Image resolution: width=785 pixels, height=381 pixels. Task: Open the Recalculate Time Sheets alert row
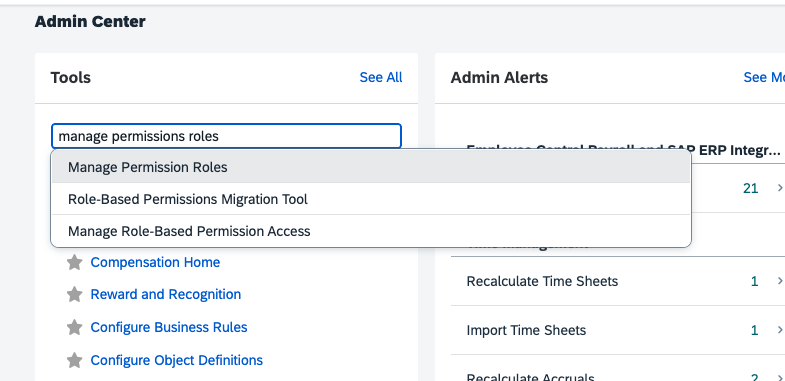tap(618, 281)
